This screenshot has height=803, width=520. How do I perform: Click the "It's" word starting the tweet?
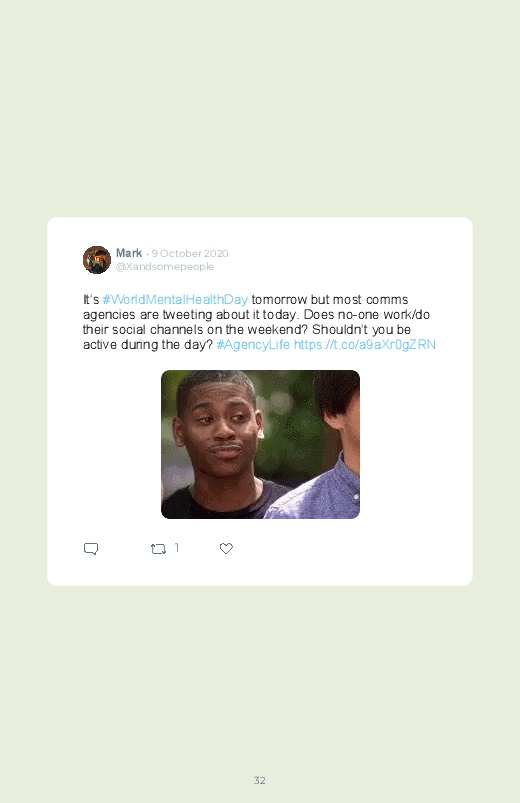point(91,299)
